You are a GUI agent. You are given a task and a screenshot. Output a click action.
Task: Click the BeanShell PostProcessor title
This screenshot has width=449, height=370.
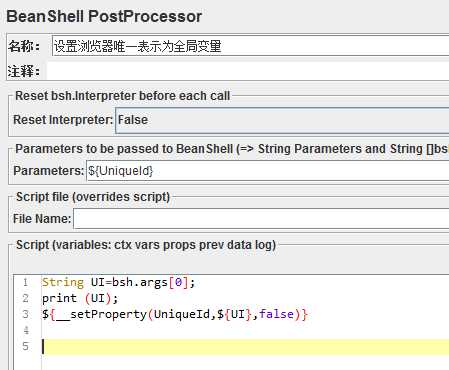click(x=104, y=17)
